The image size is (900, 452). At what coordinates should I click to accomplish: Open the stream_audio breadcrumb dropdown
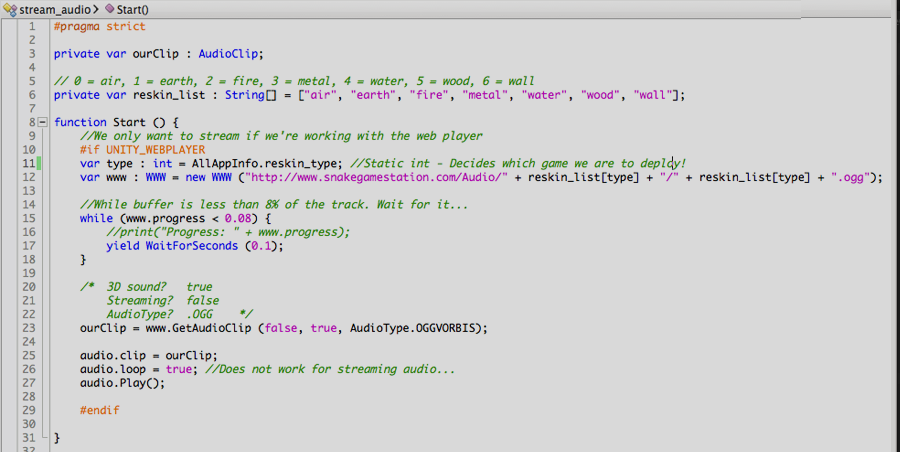pyautogui.click(x=55, y=8)
